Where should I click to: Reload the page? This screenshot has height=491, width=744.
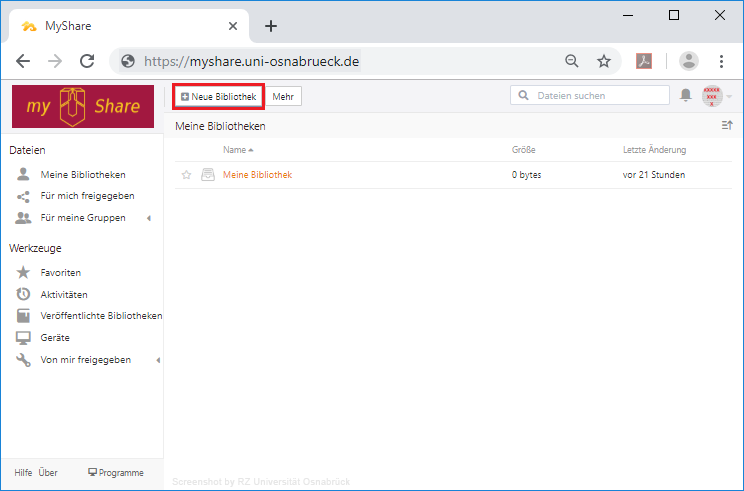[87, 61]
